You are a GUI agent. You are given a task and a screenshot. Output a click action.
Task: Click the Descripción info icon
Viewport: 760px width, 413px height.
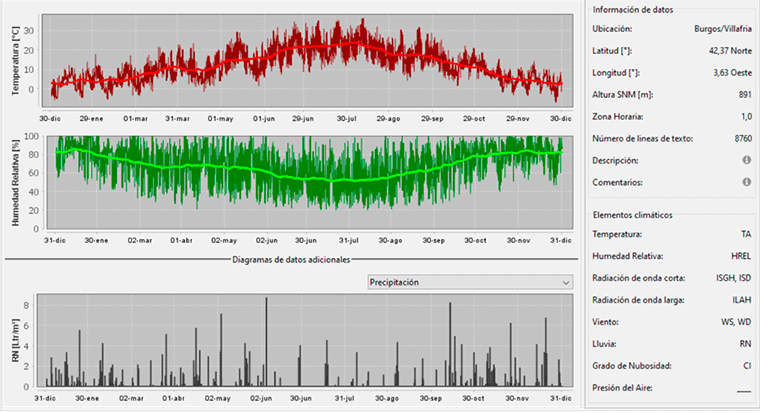(x=746, y=161)
